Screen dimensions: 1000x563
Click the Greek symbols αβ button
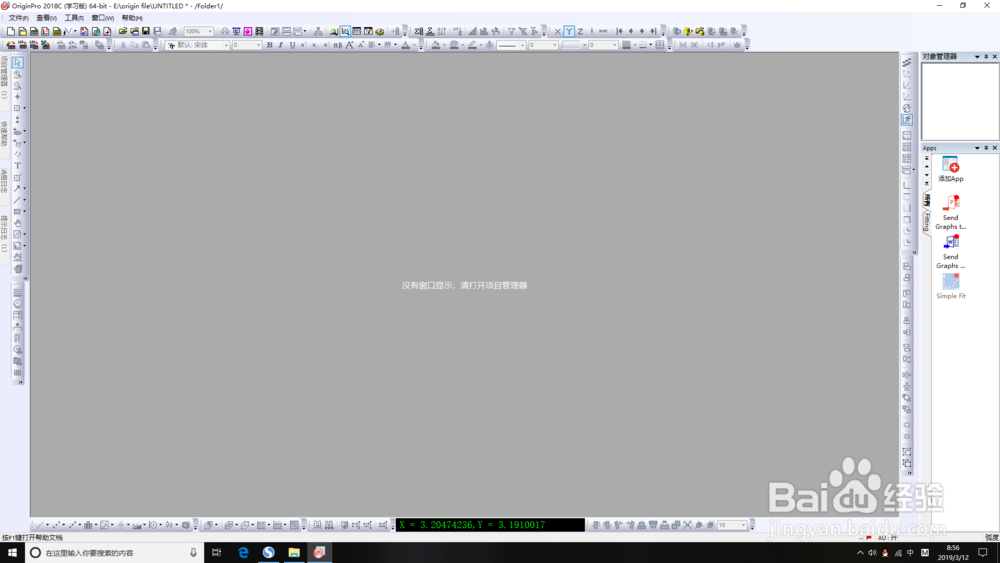coord(337,45)
